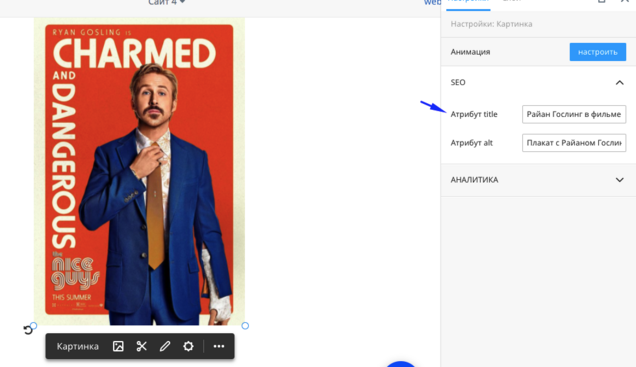
Task: Click the Атрибут alt label
Action: pos(471,143)
